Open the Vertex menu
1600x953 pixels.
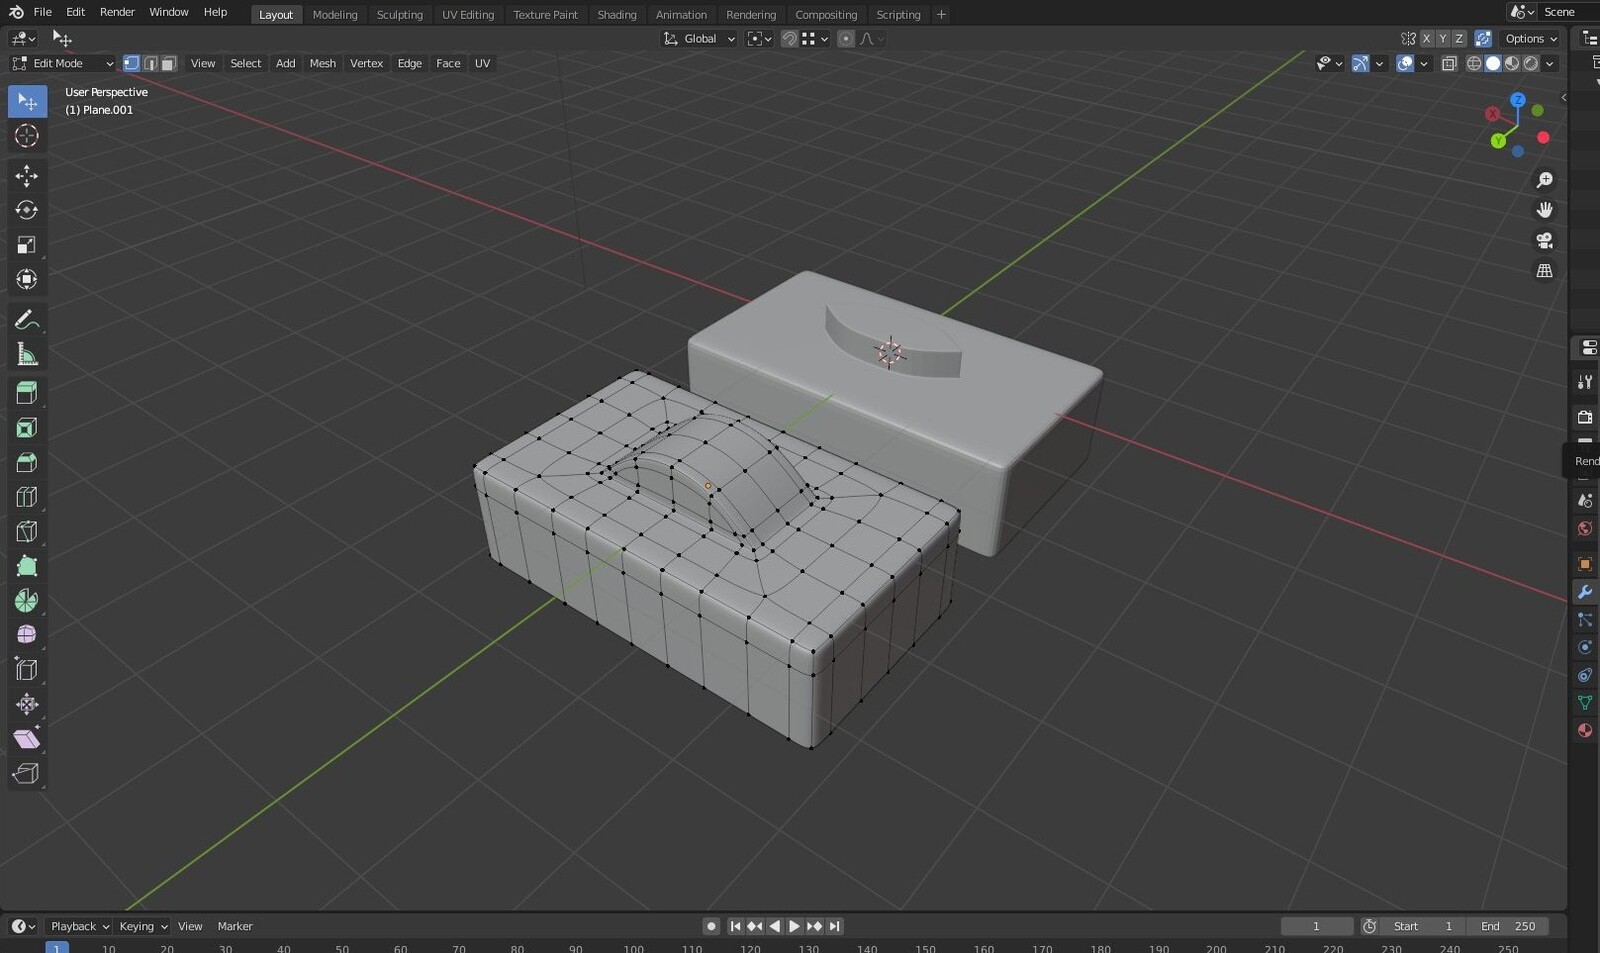[366, 63]
